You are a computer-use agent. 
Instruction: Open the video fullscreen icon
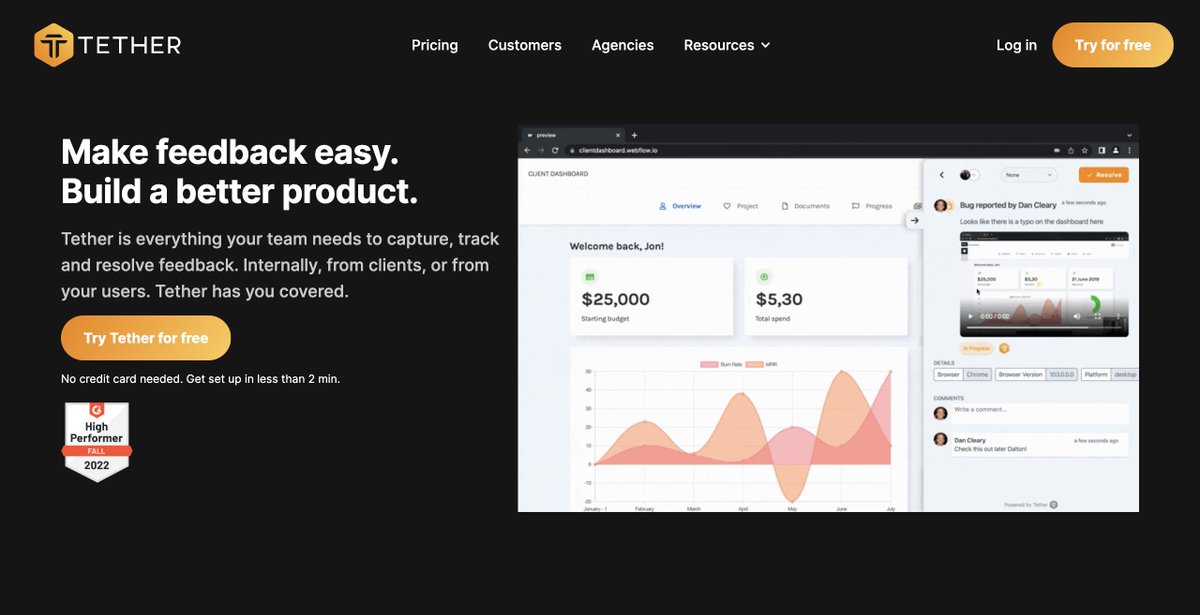coord(1098,316)
